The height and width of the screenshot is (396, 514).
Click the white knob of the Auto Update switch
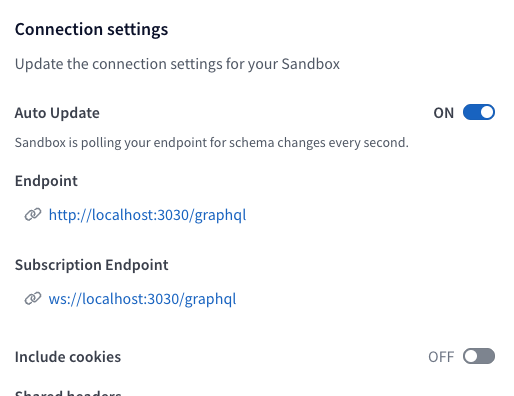487,112
